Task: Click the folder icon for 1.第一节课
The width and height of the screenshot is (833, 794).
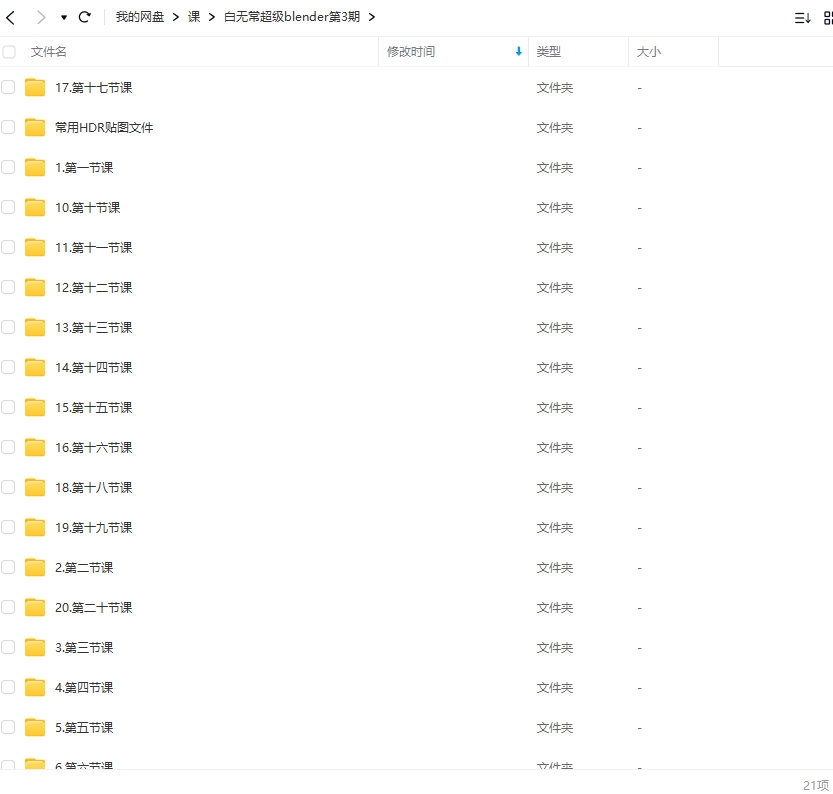Action: (35, 167)
